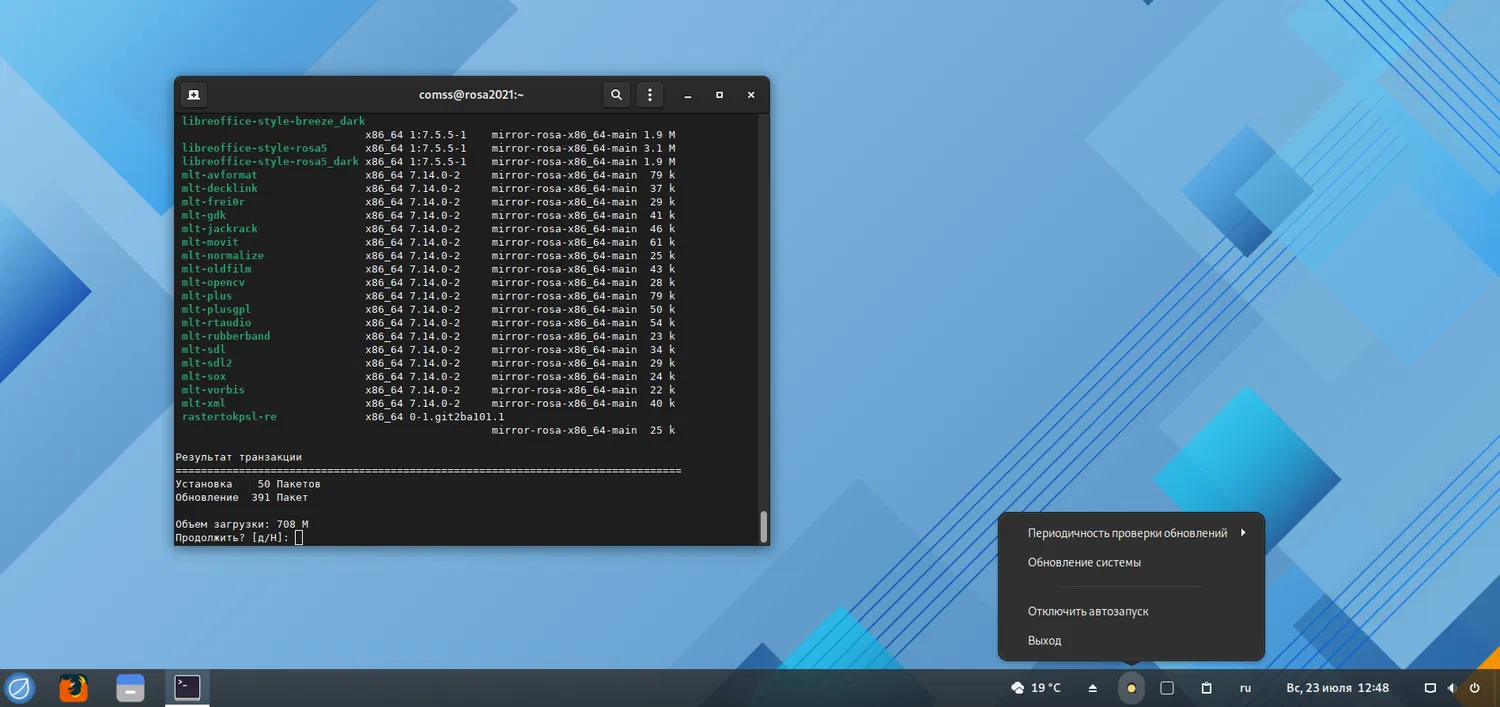Screen dimensions: 1500x707
Task: Click the square tray icon beside updater
Action: point(1167,688)
